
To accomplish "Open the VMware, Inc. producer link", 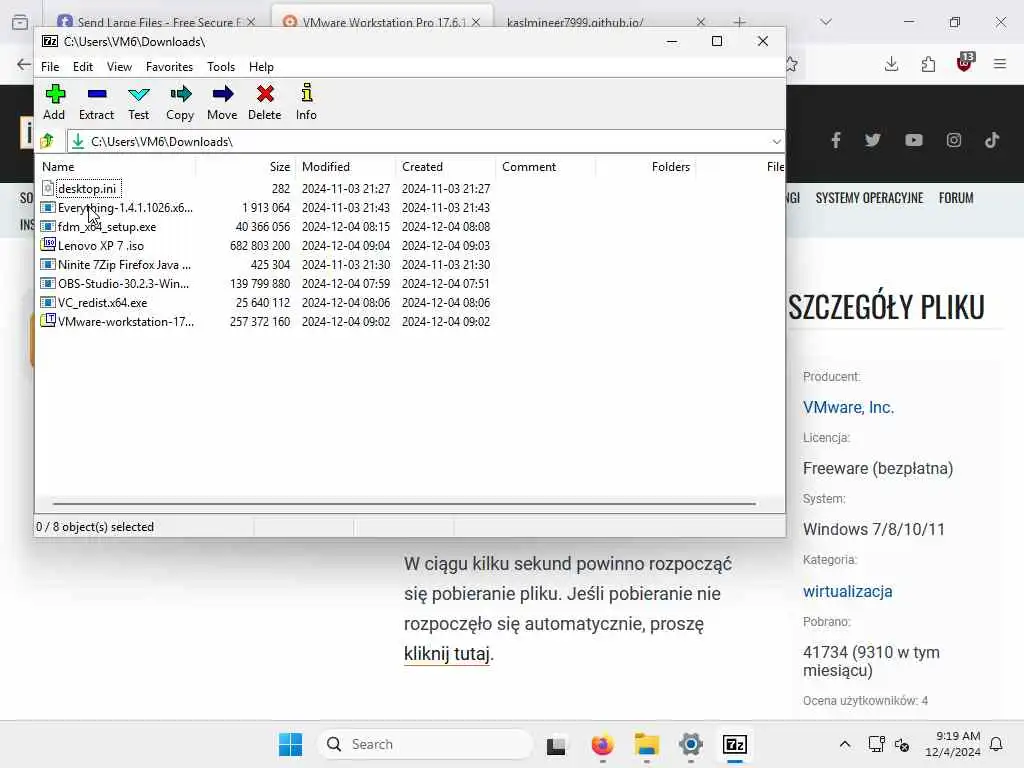I will [x=848, y=407].
